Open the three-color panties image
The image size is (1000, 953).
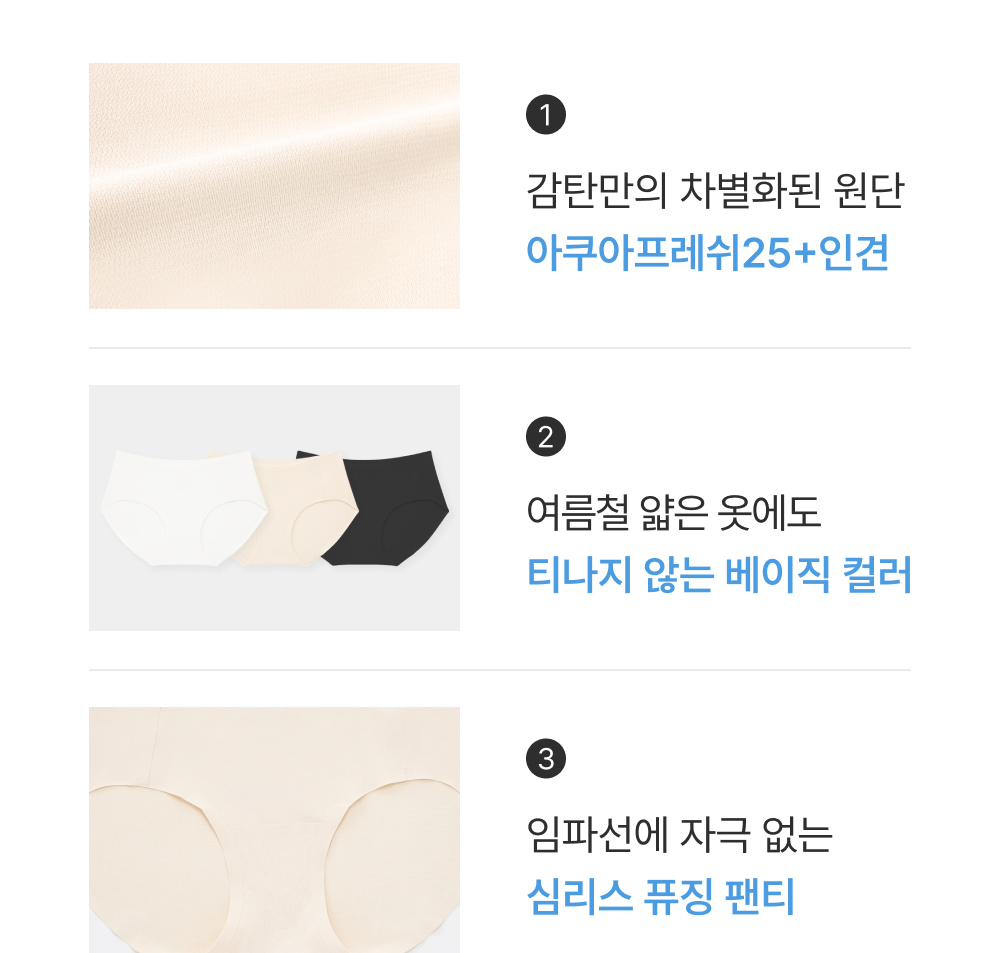274,508
